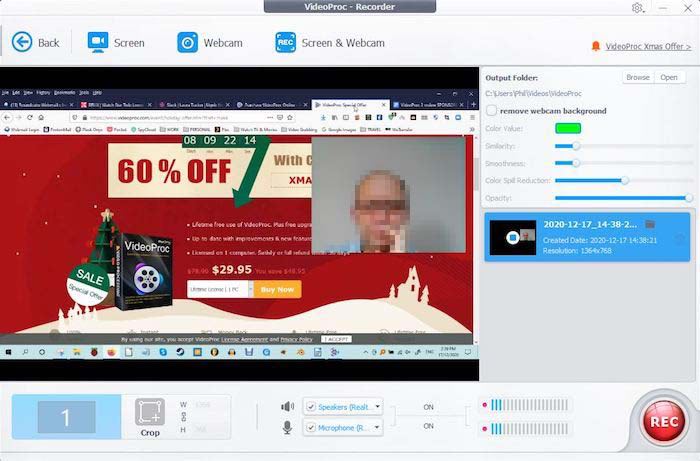Go to browser home page icon

click(41, 117)
